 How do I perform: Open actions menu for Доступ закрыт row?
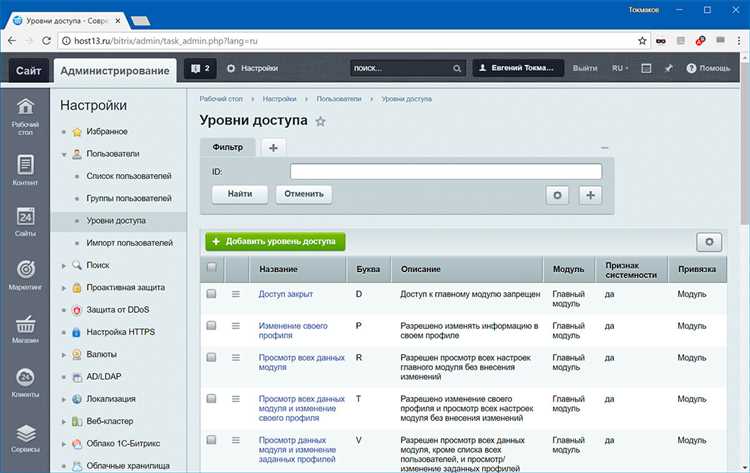point(236,294)
